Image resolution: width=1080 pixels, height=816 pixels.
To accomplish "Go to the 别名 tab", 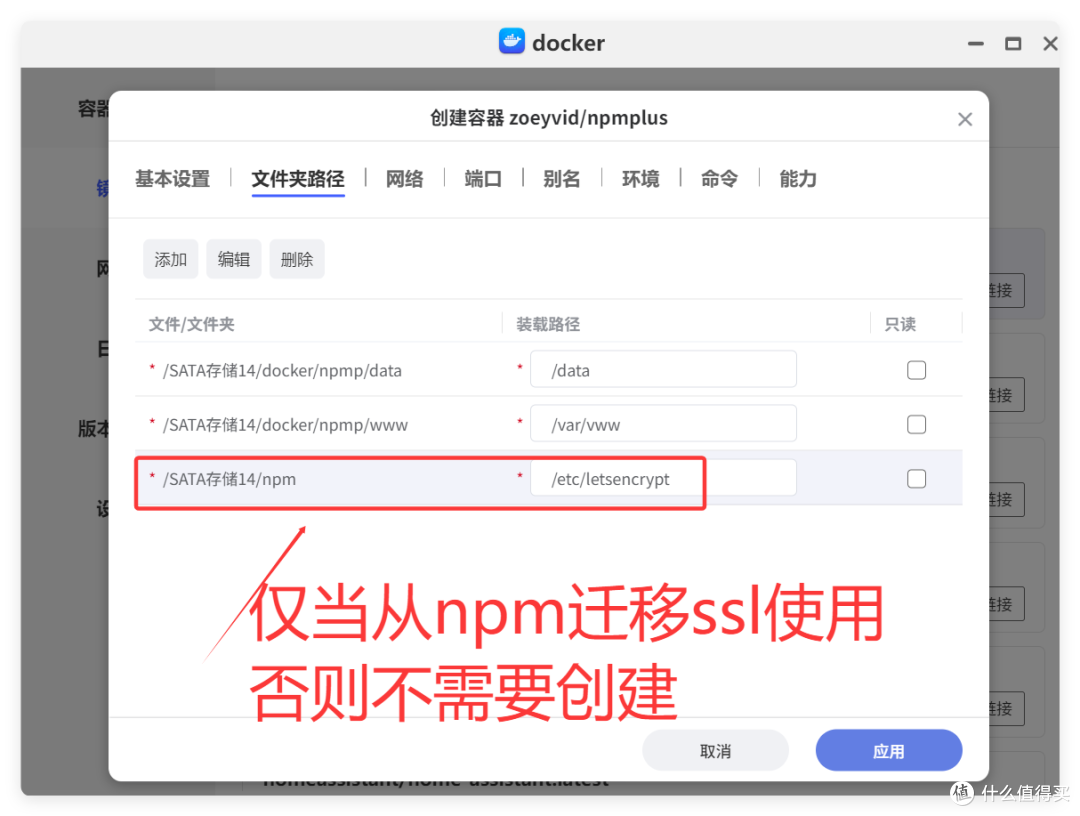I will click(561, 179).
